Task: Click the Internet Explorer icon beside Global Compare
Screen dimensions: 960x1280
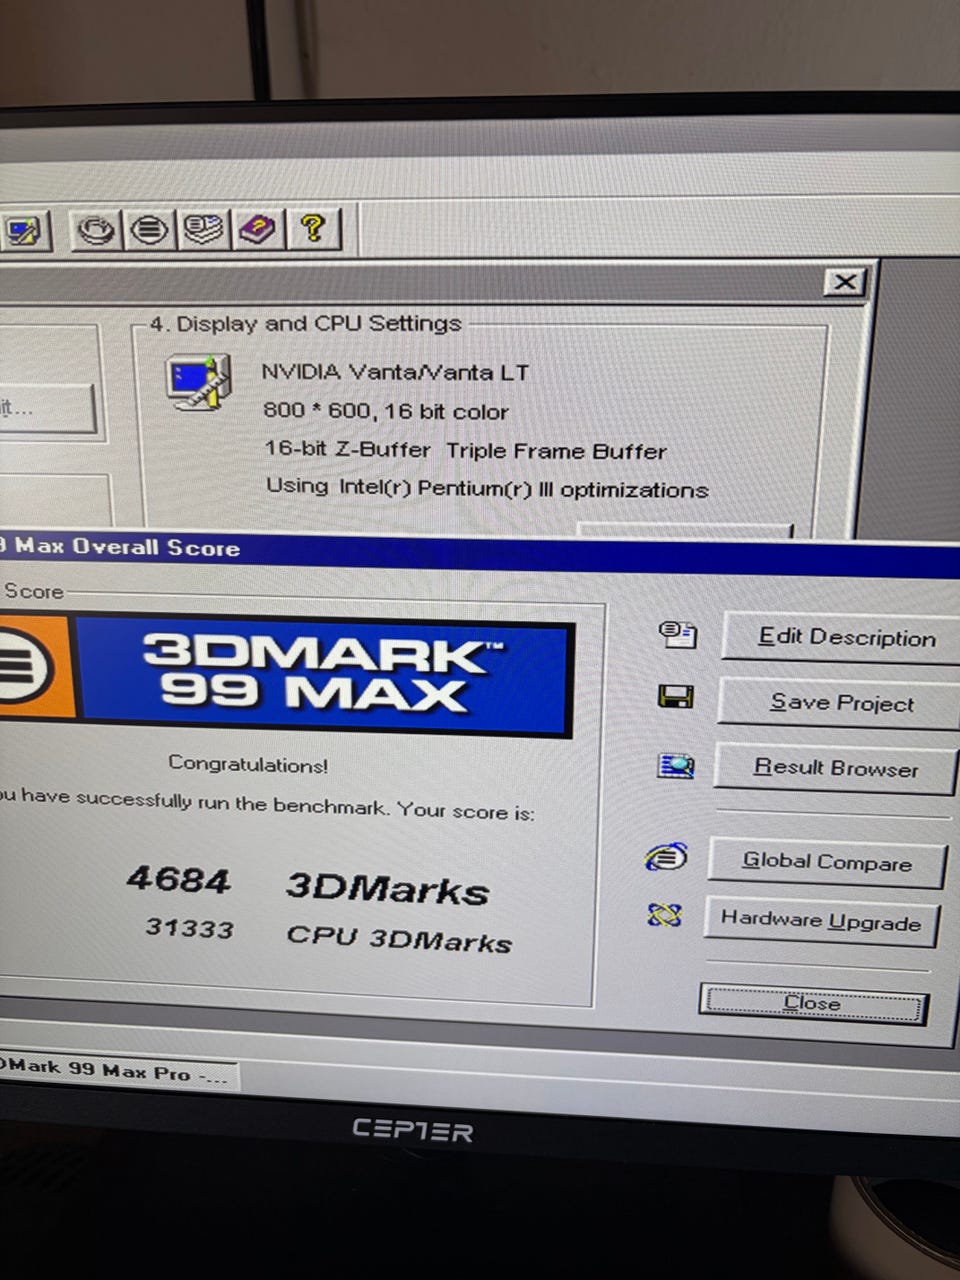Action: (x=667, y=857)
